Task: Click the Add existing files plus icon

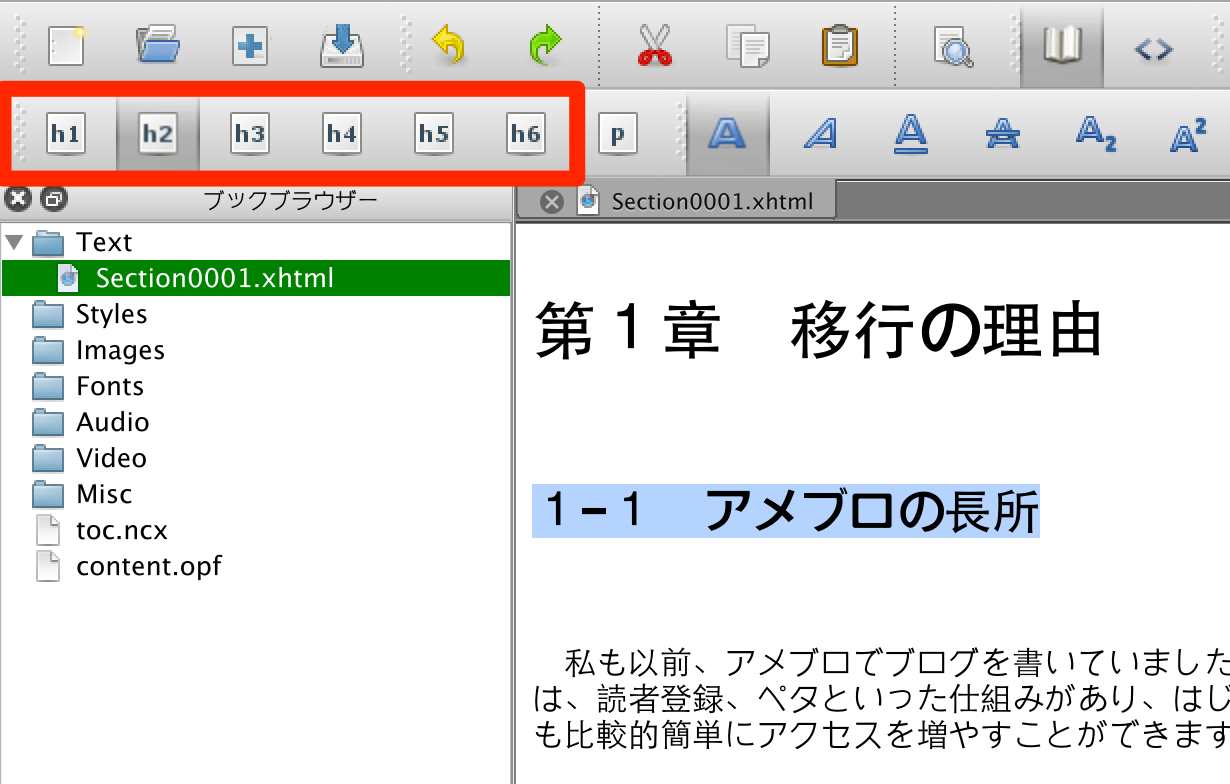Action: click(x=250, y=46)
